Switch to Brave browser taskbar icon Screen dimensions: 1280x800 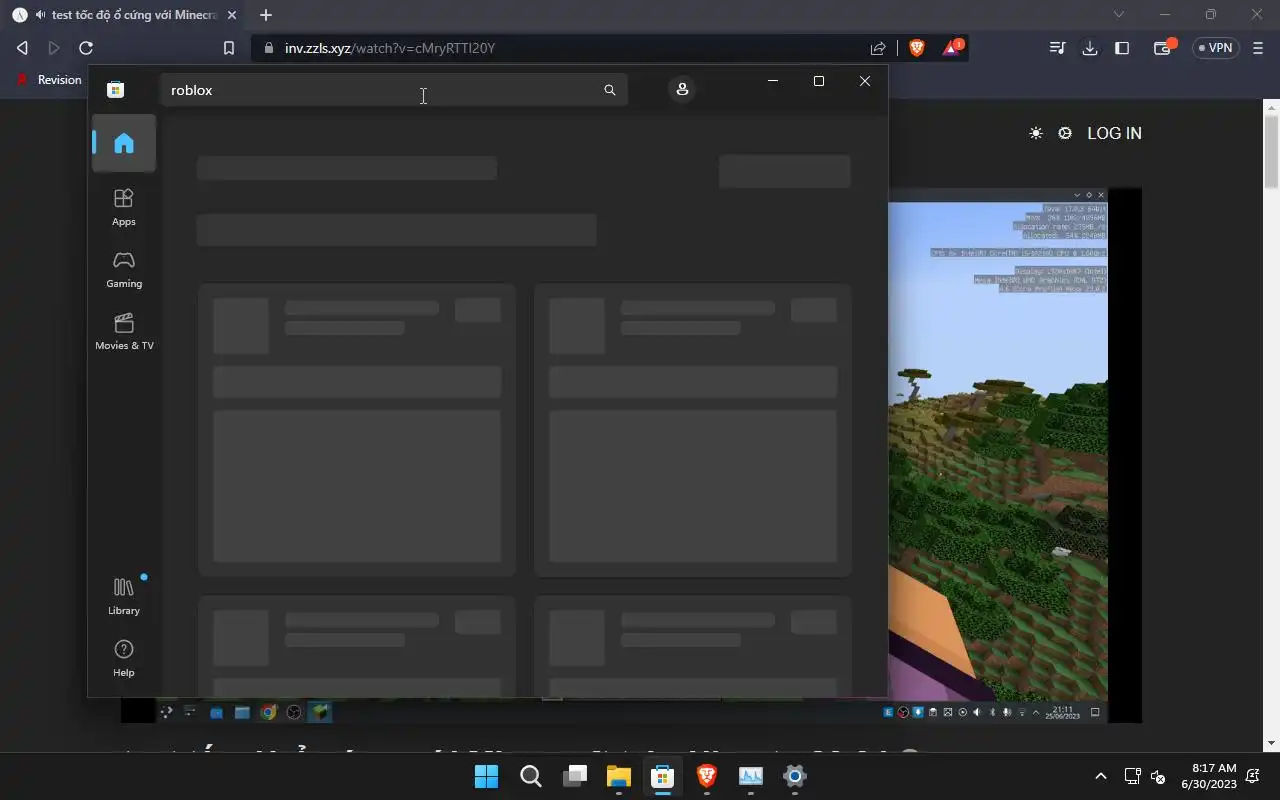point(707,776)
